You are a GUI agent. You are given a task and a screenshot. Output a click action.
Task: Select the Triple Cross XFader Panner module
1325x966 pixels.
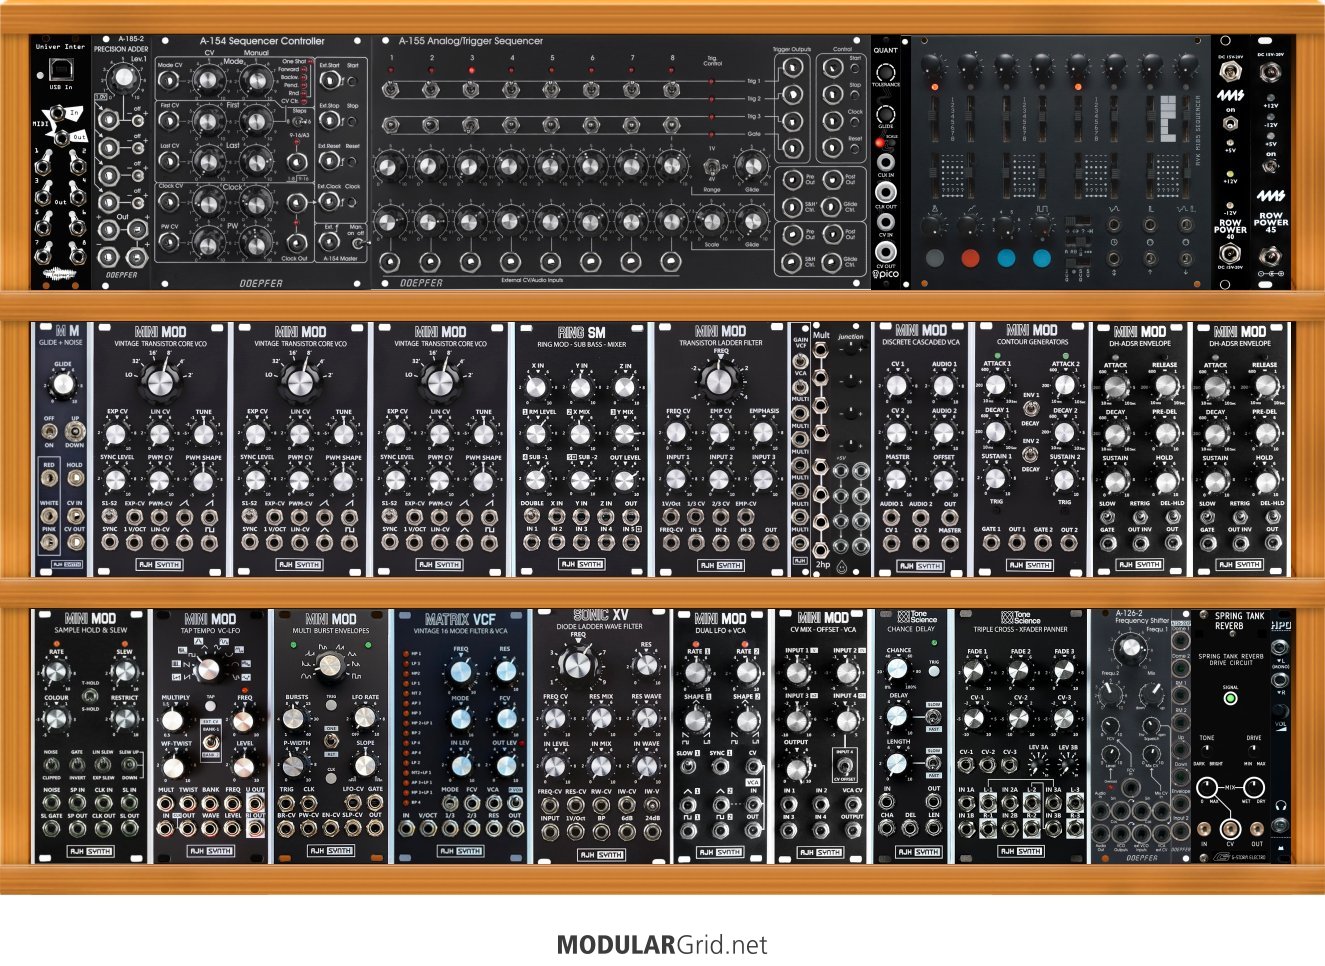pyautogui.click(x=1021, y=735)
